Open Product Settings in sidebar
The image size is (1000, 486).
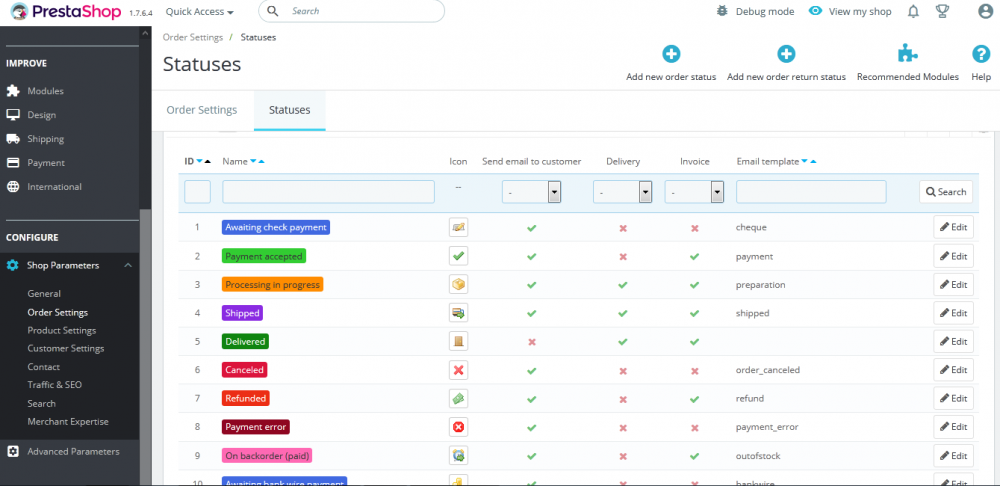pyautogui.click(x=62, y=330)
